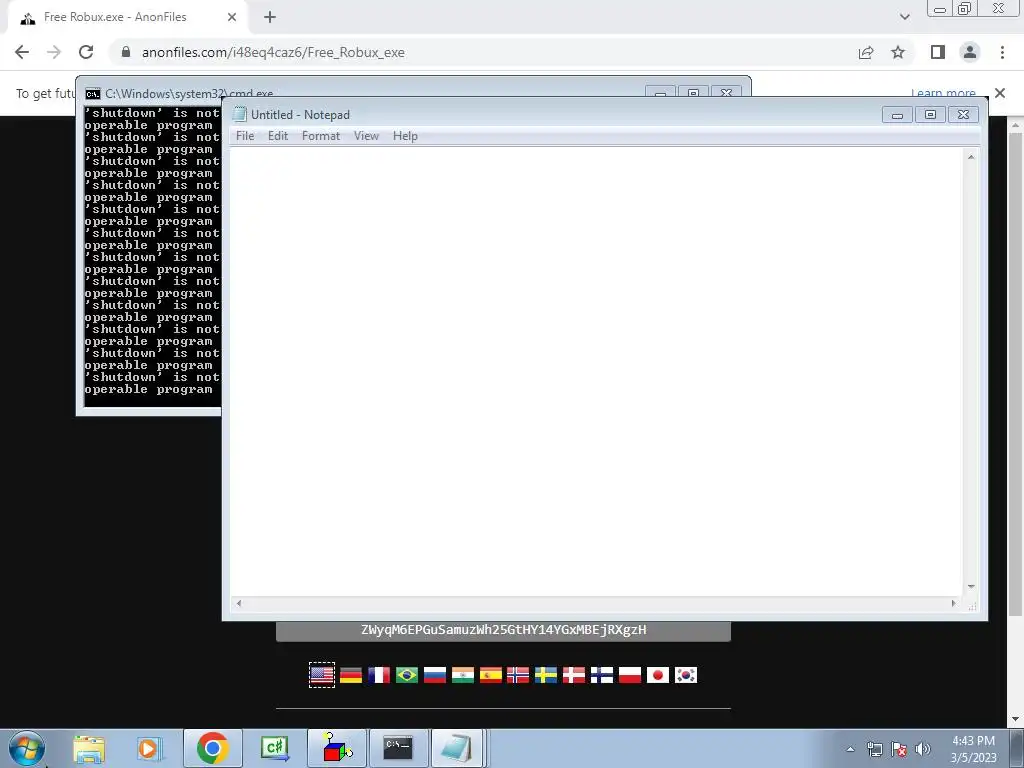Open Windows Media Player from taskbar

(x=150, y=748)
